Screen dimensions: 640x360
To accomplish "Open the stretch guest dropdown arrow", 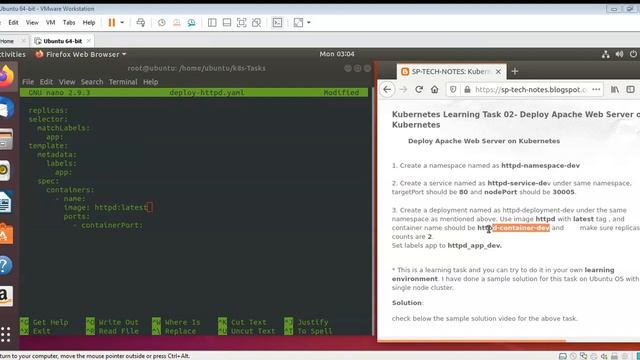I will 309,22.
